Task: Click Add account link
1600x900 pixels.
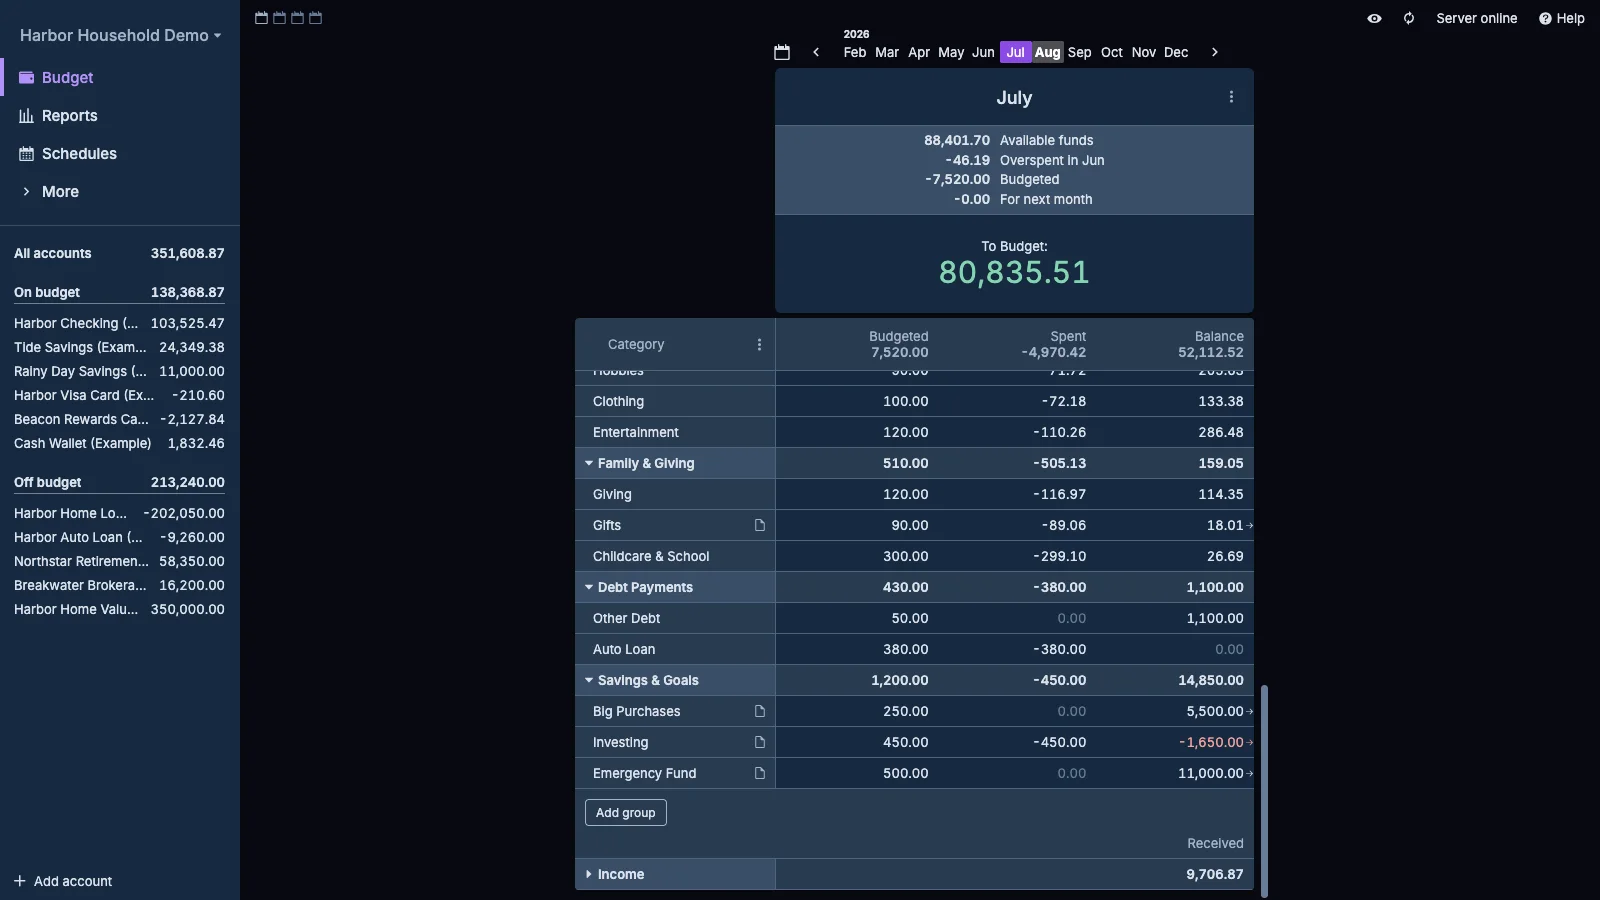Action: point(63,881)
